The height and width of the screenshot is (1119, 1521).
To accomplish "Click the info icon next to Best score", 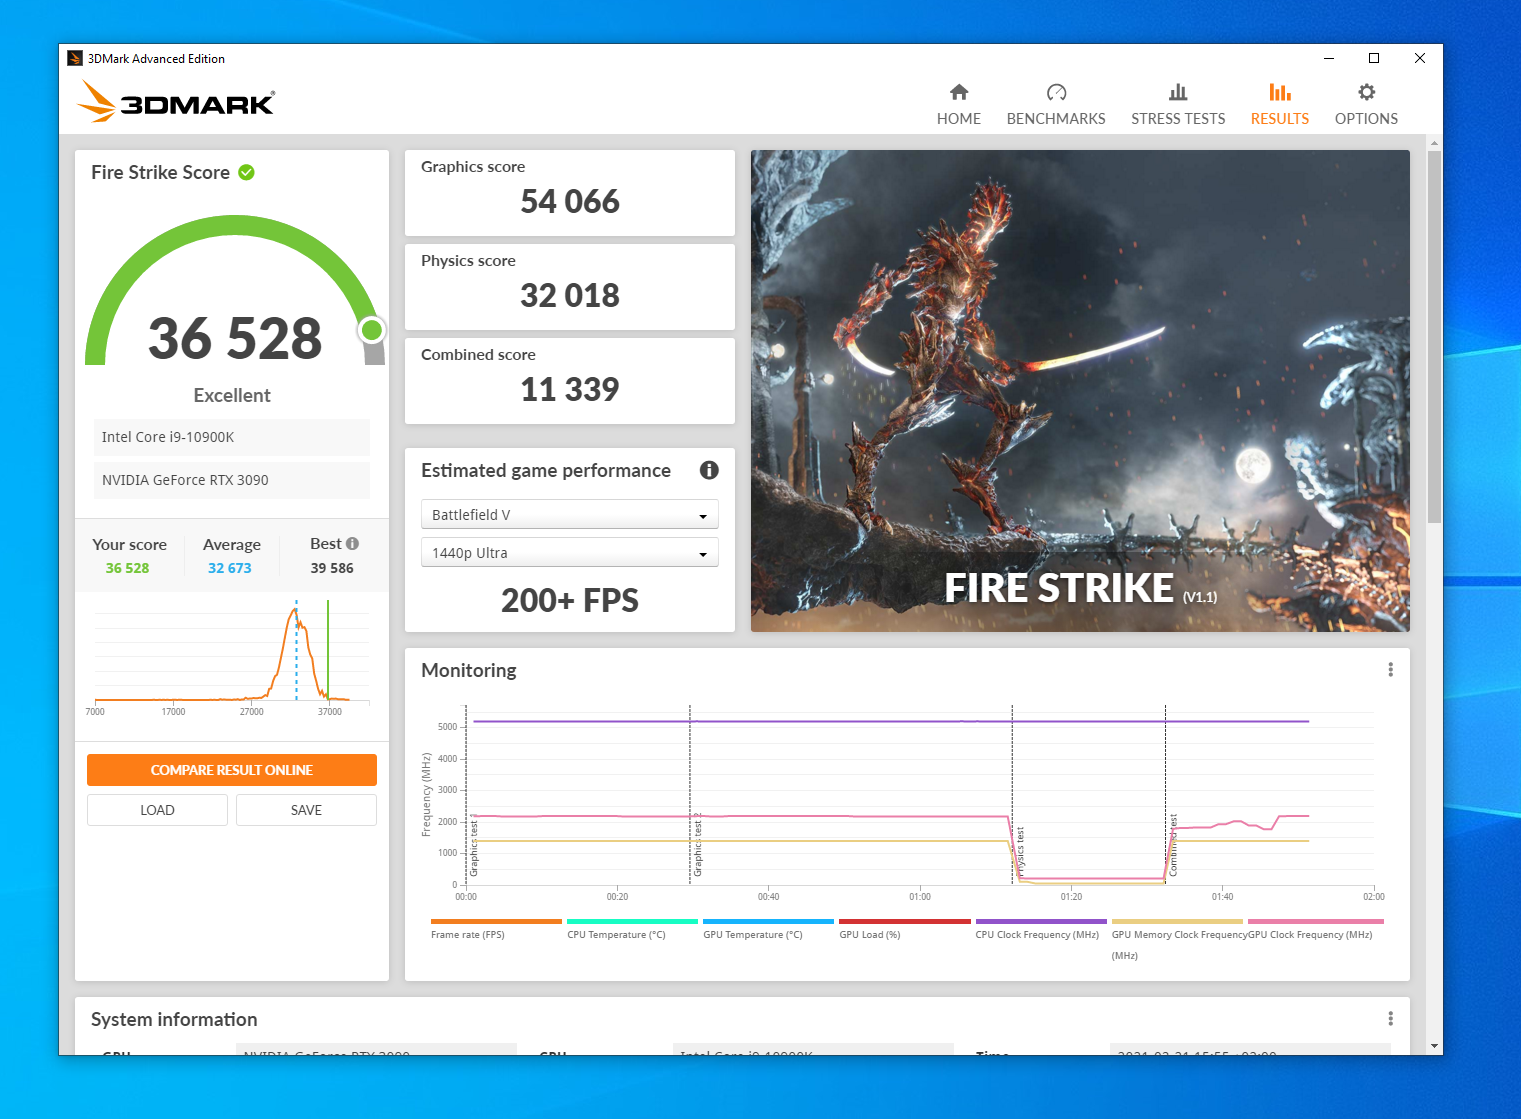I will [352, 543].
